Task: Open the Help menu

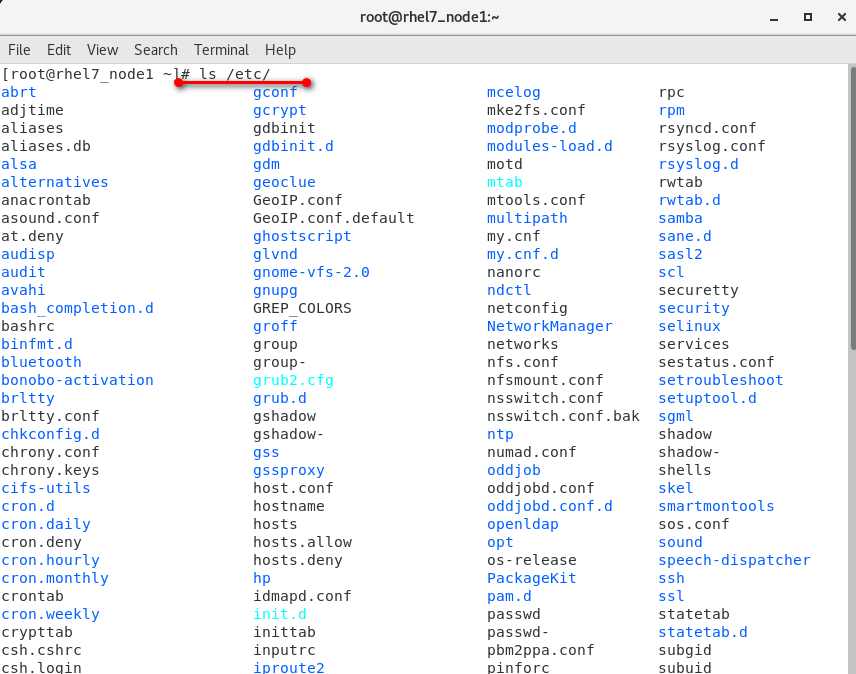Action: 280,50
